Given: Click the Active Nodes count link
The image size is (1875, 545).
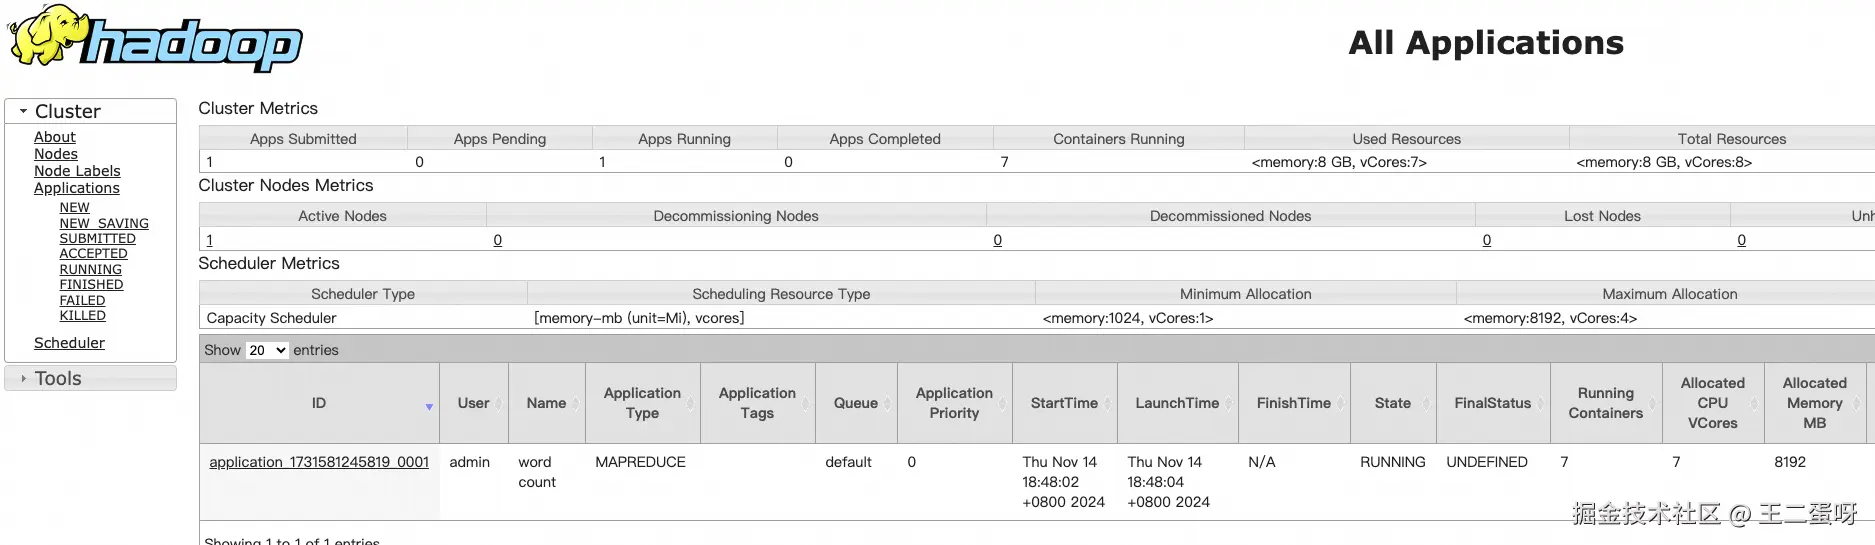Looking at the screenshot, I should click(x=209, y=240).
